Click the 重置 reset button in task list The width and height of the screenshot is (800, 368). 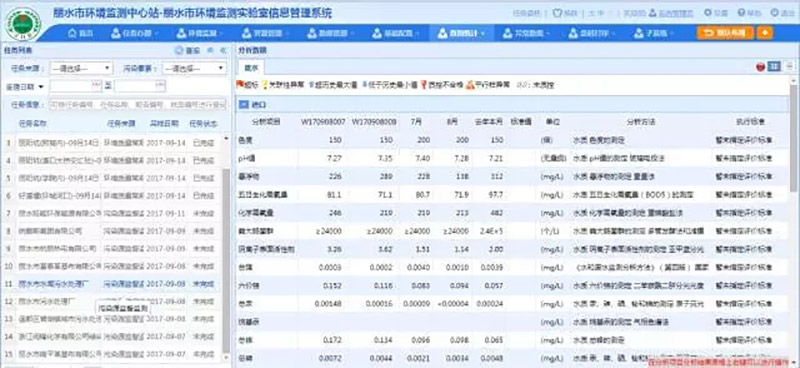point(187,51)
